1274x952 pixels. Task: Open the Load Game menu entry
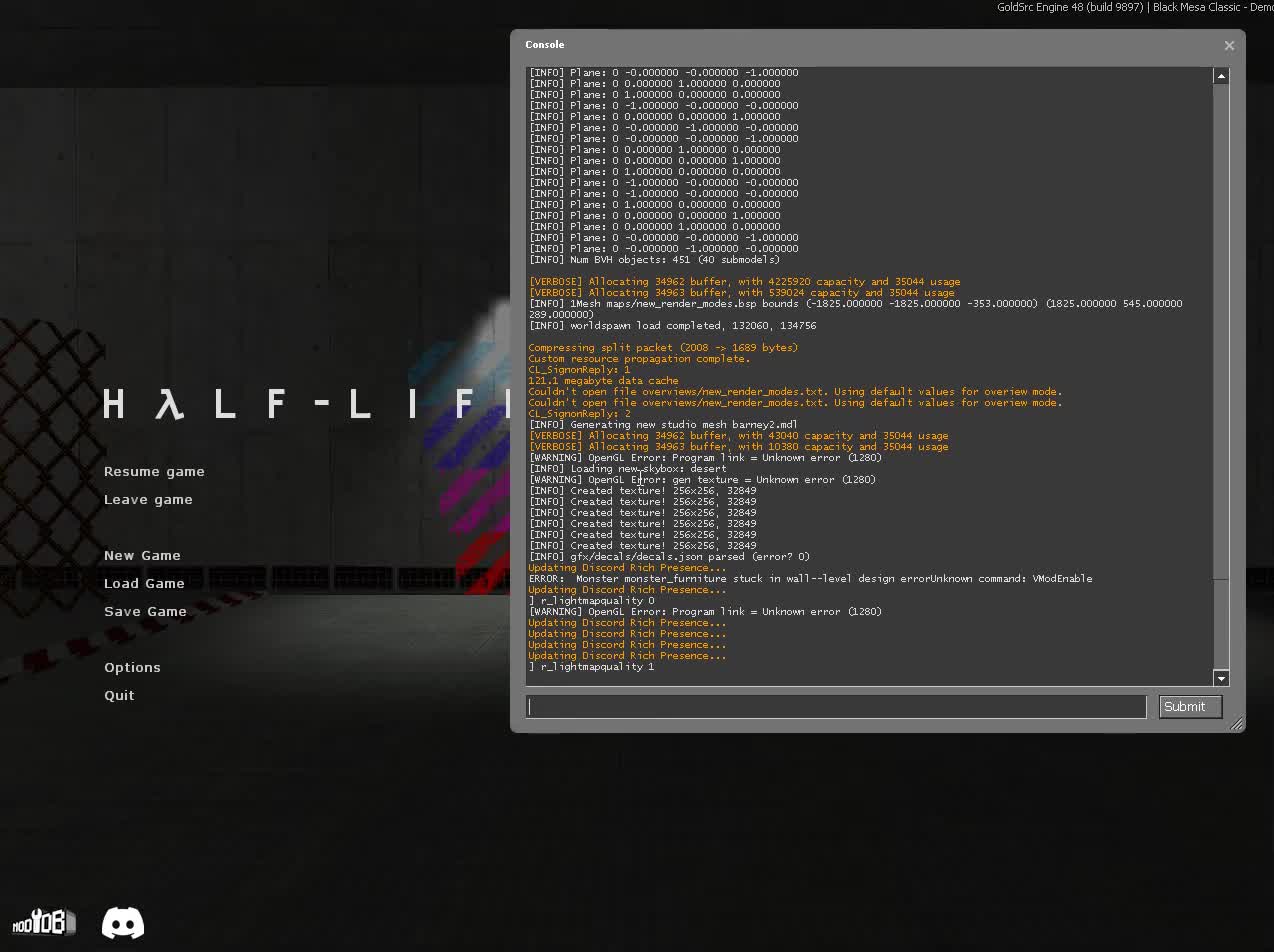click(x=144, y=584)
